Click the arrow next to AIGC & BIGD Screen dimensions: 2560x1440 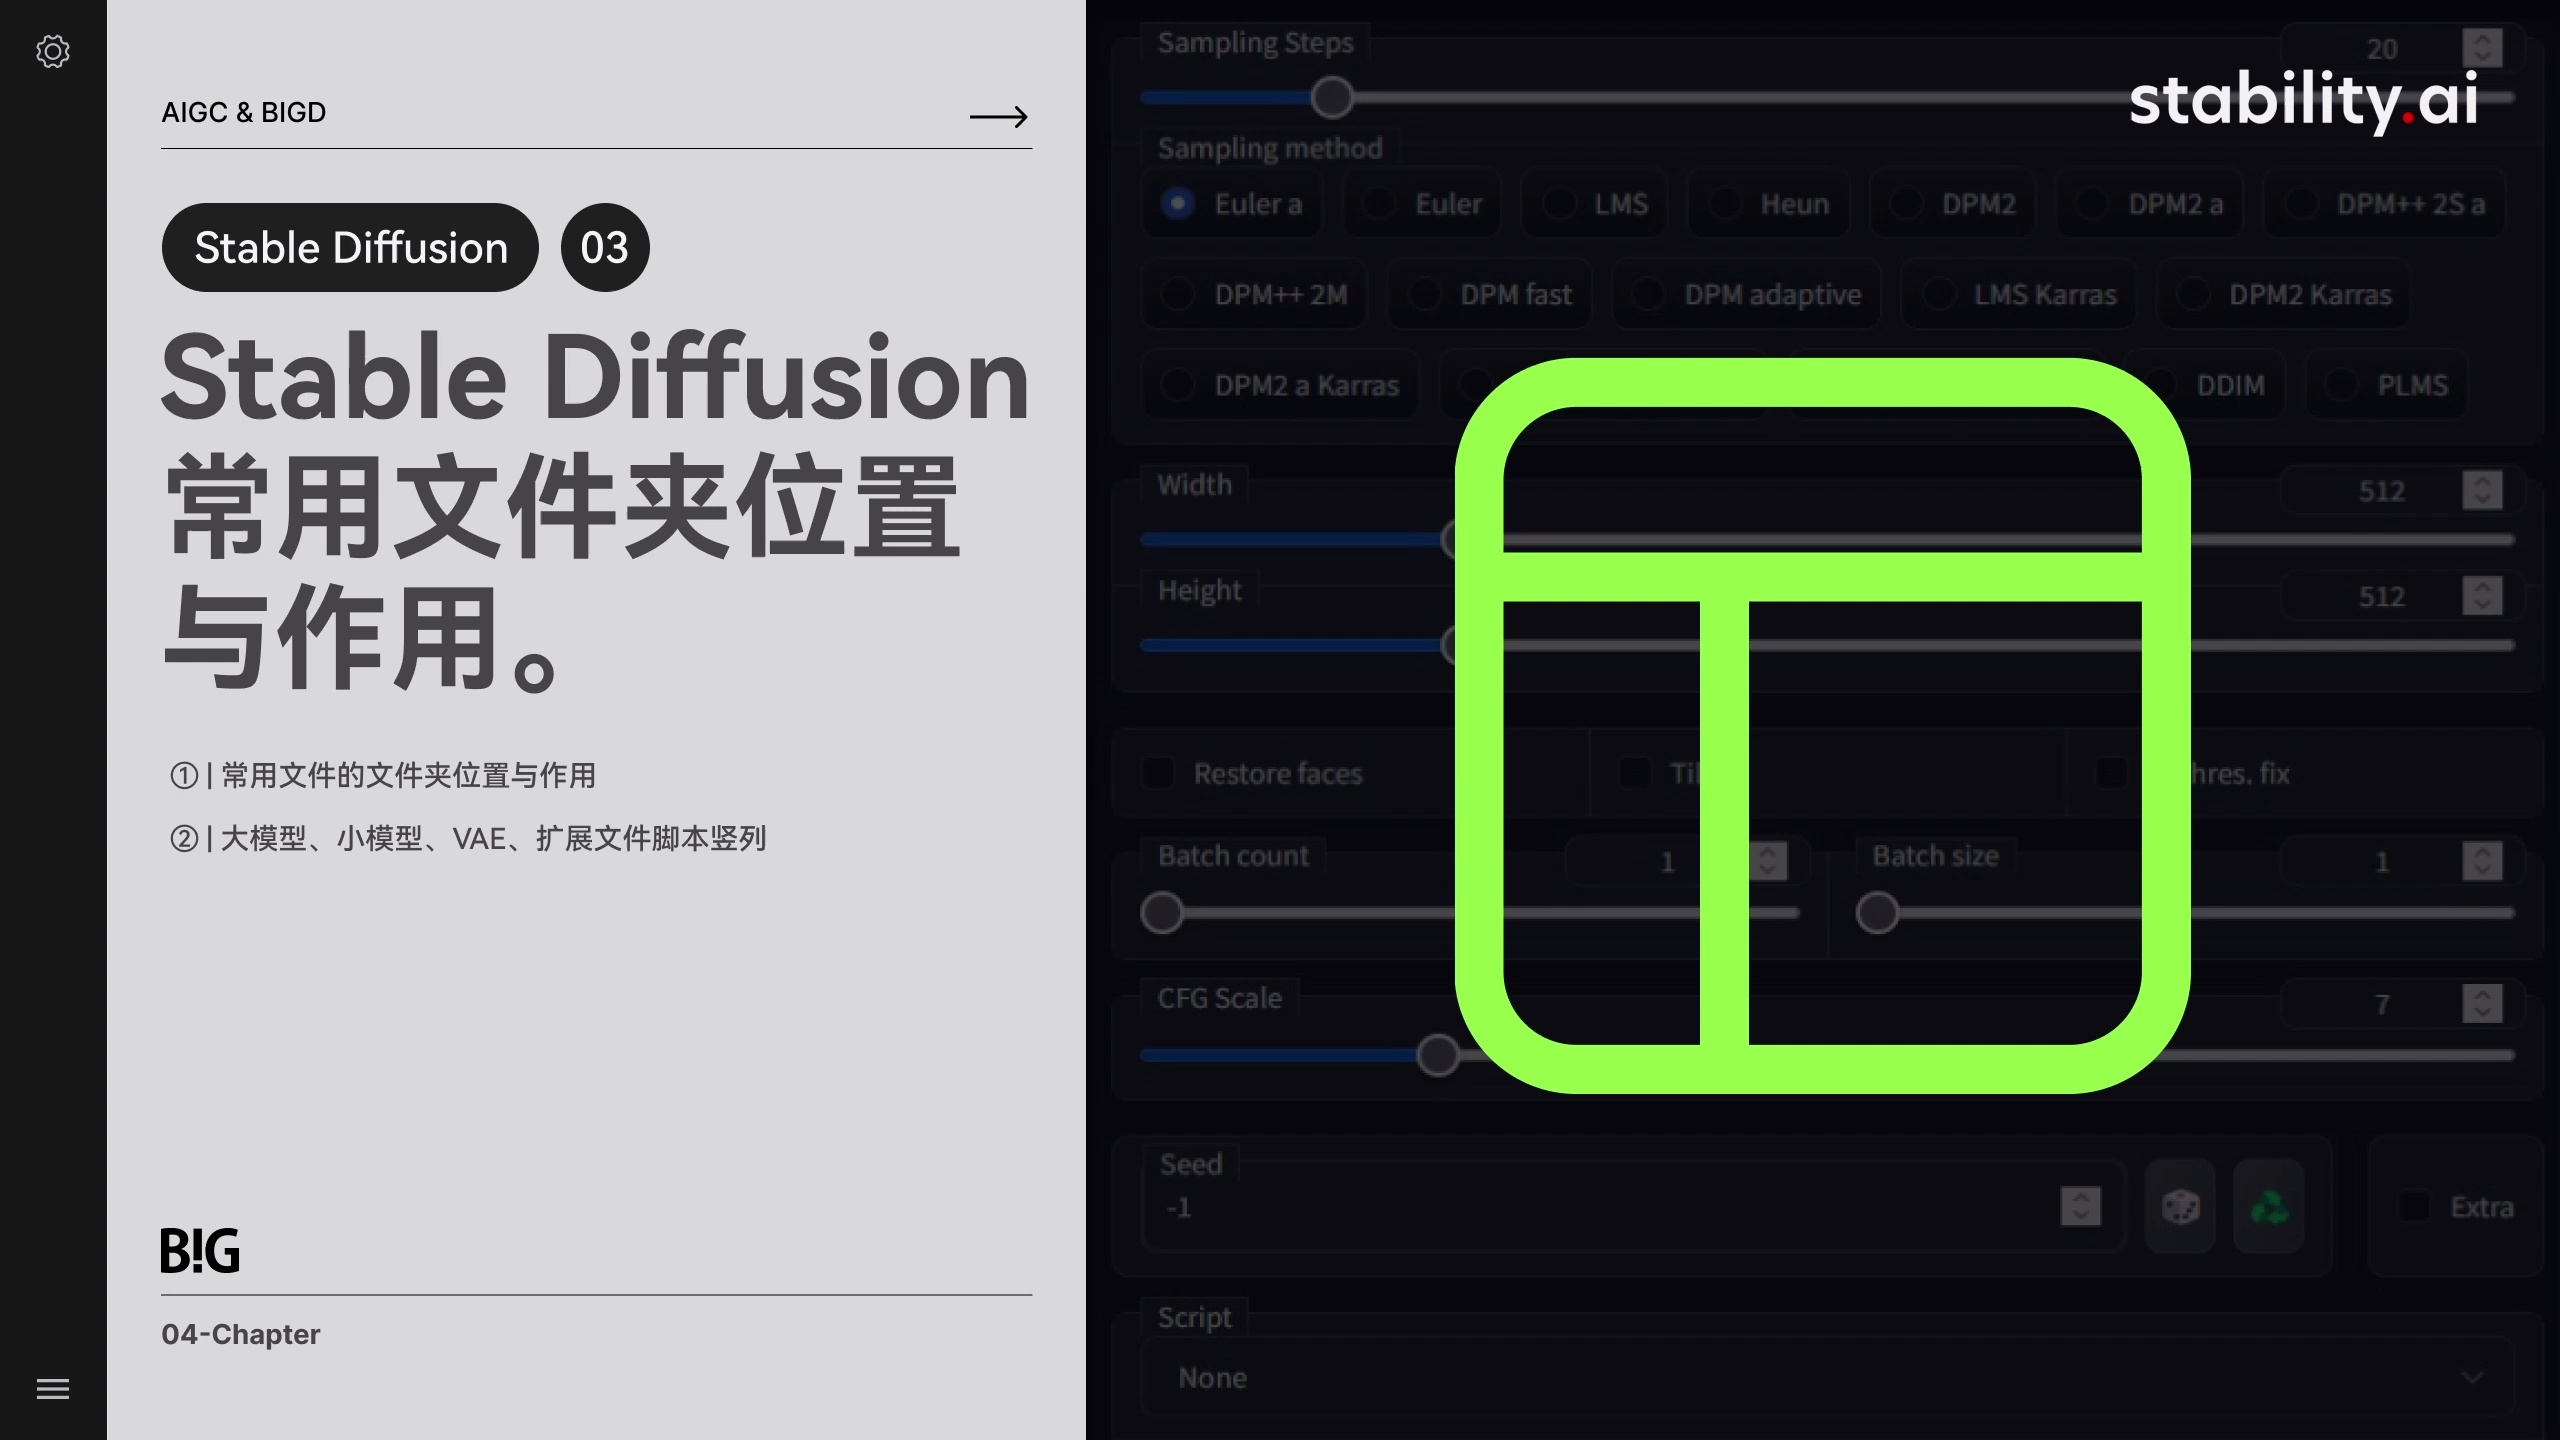tap(998, 116)
